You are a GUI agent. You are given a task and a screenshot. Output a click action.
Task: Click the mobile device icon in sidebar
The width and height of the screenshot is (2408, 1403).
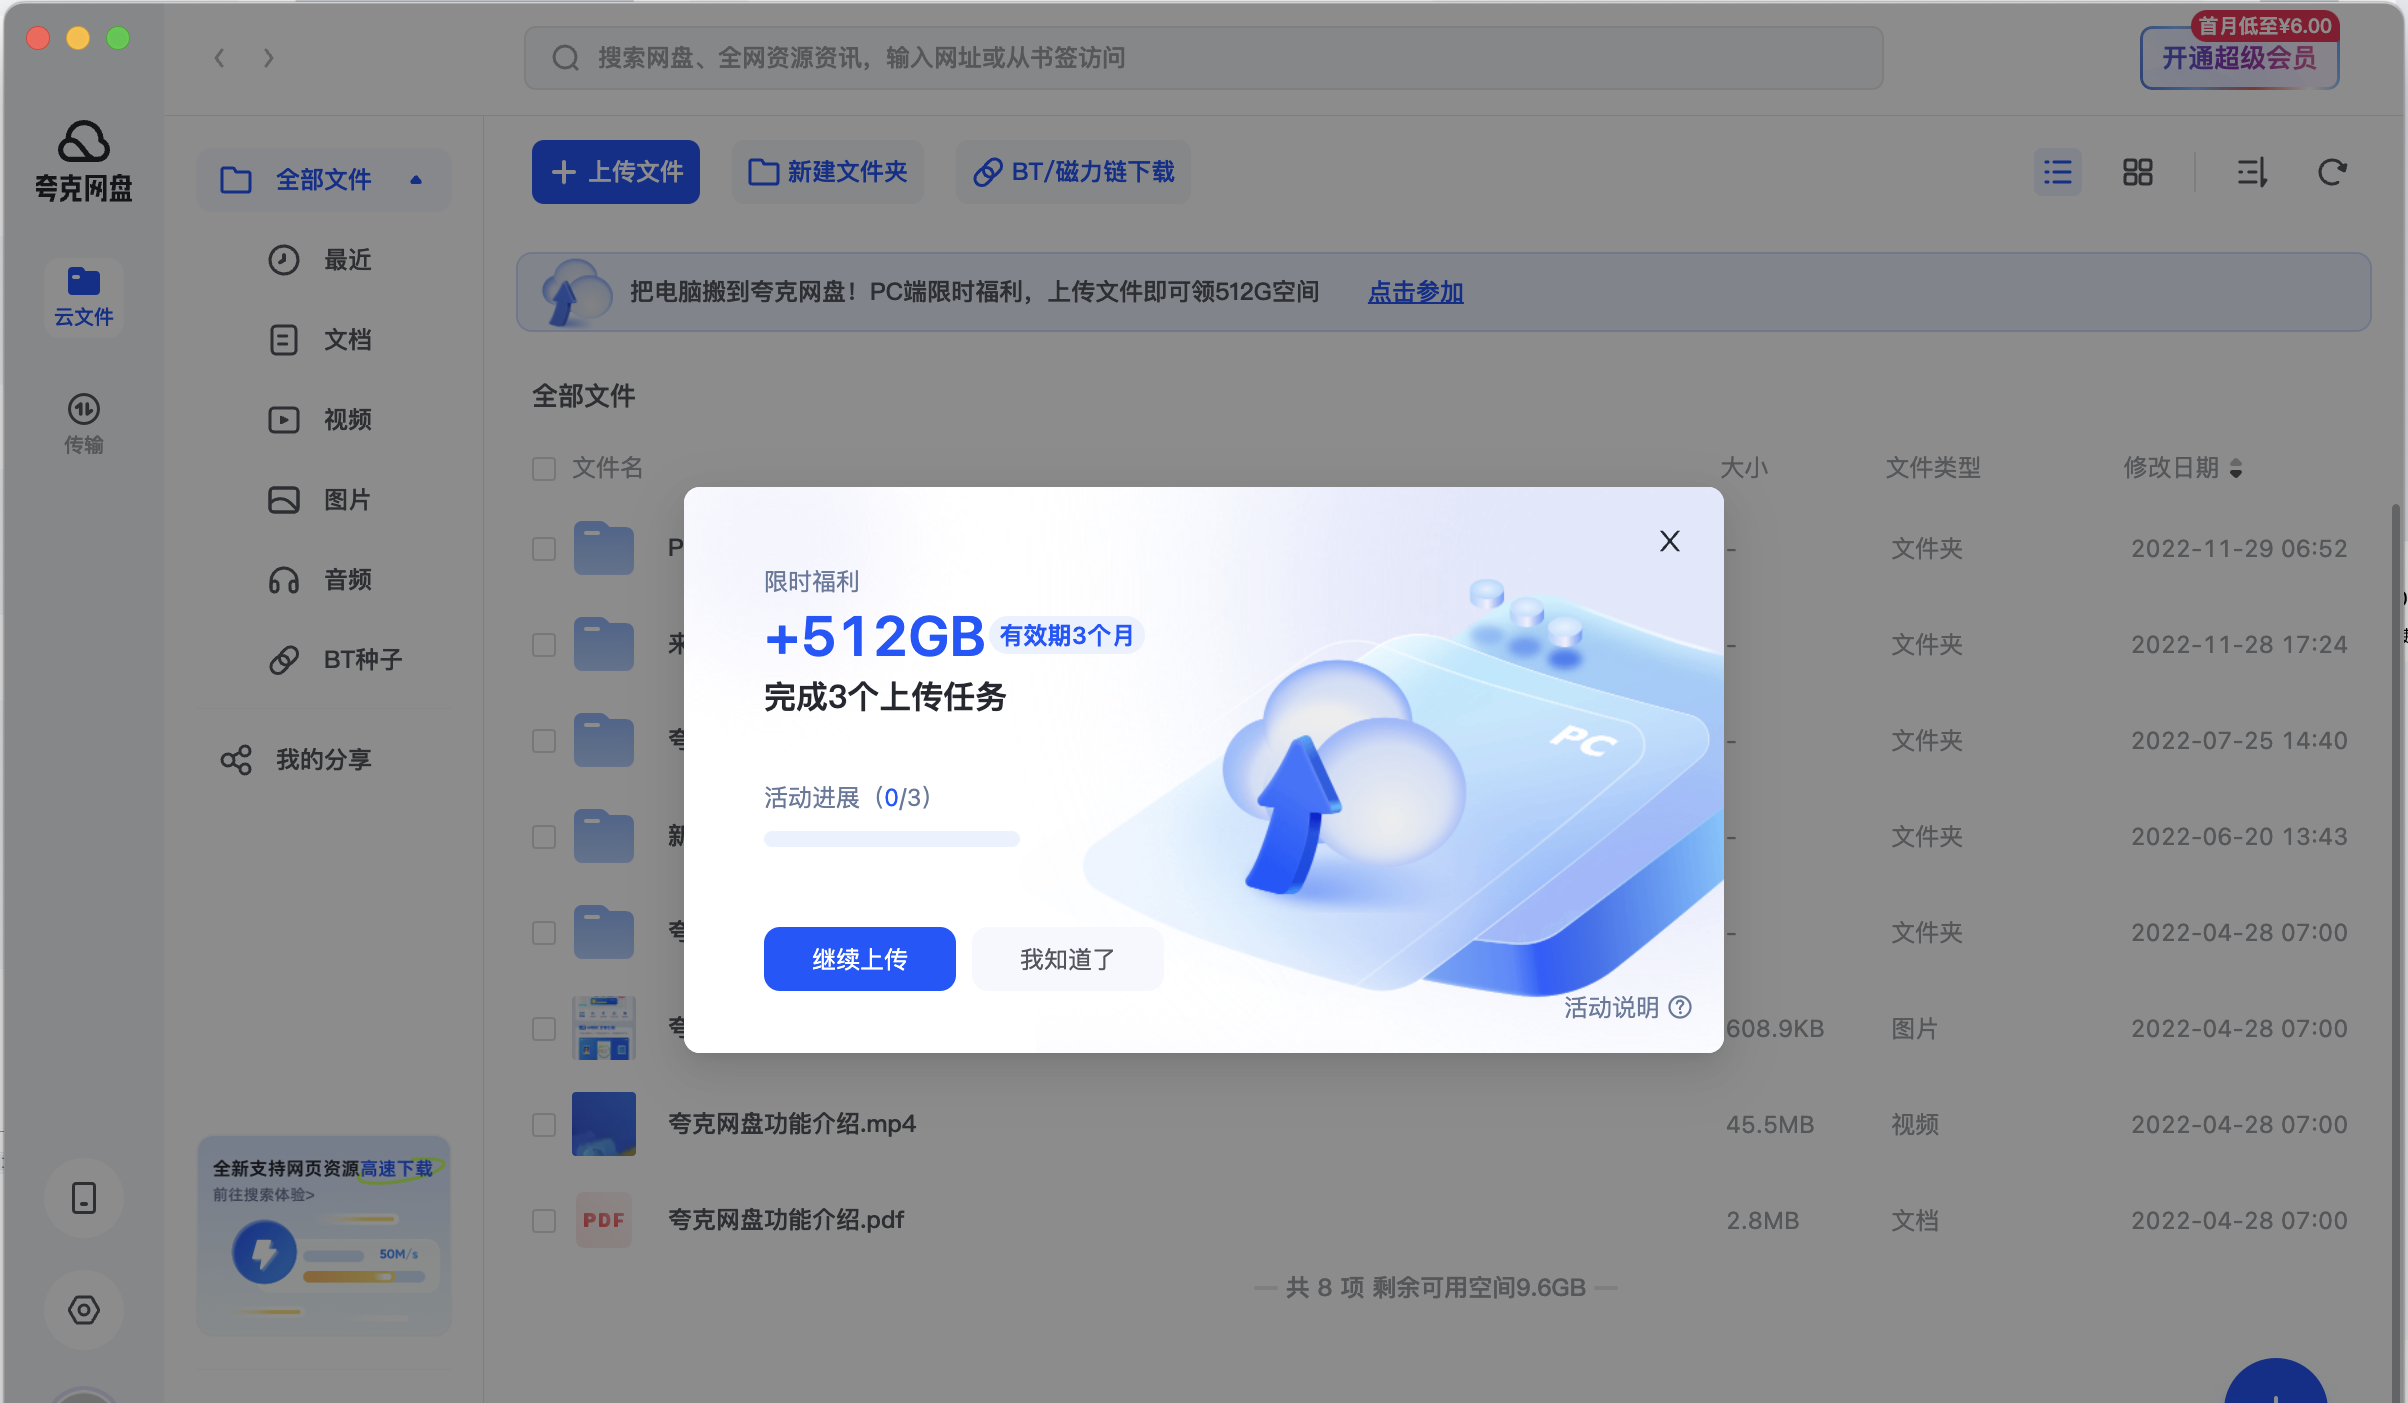pyautogui.click(x=84, y=1197)
